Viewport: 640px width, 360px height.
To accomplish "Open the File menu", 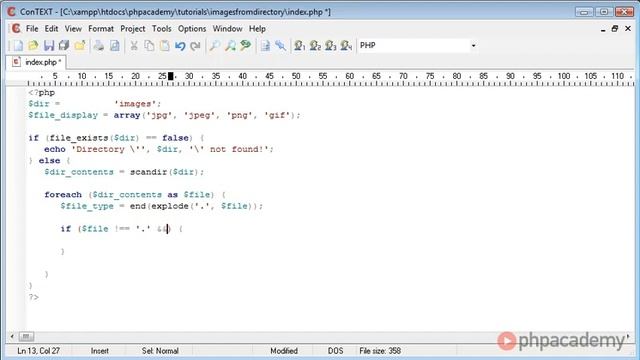I will click(x=32, y=29).
